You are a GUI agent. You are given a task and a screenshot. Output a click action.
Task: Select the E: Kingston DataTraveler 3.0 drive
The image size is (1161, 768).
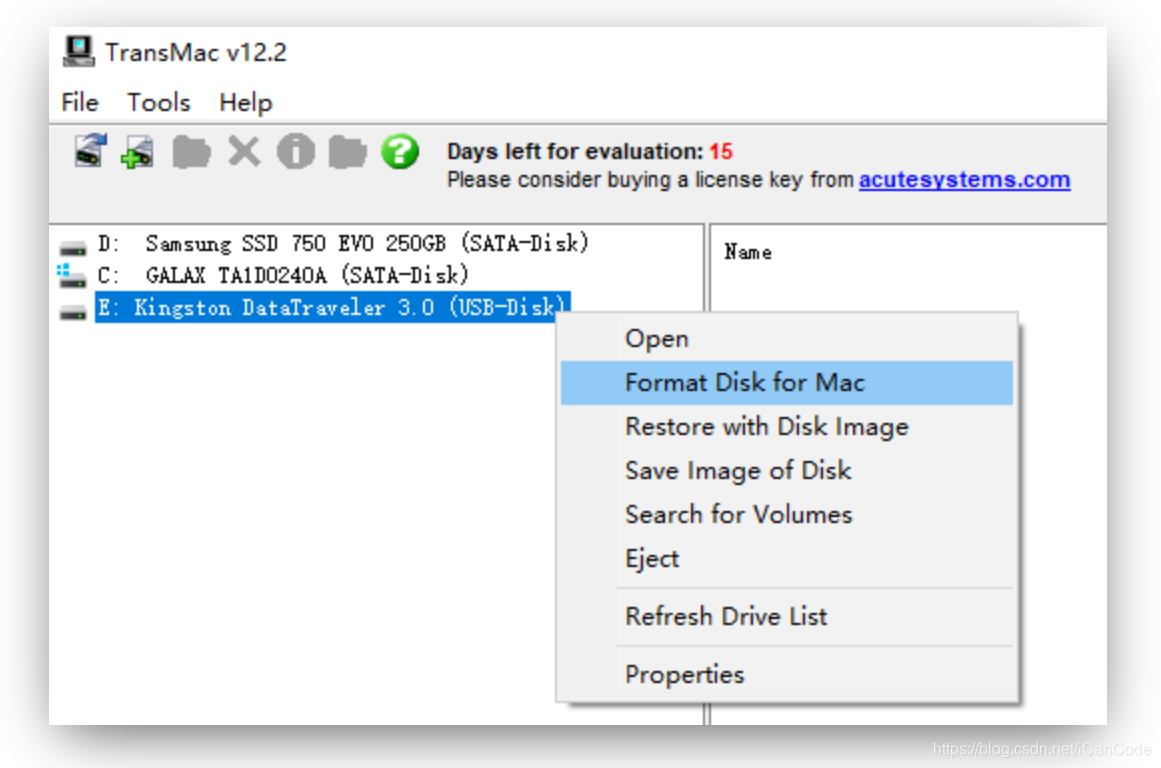[x=332, y=307]
